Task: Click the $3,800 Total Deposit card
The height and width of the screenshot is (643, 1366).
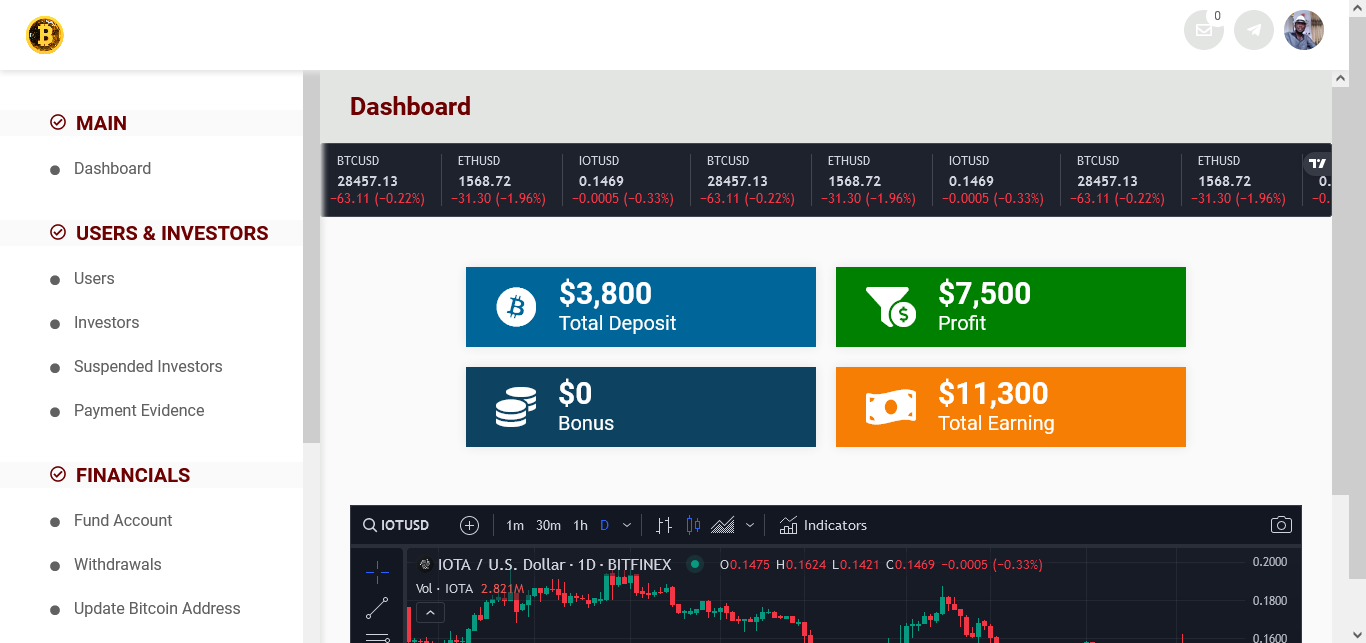Action: pos(641,307)
